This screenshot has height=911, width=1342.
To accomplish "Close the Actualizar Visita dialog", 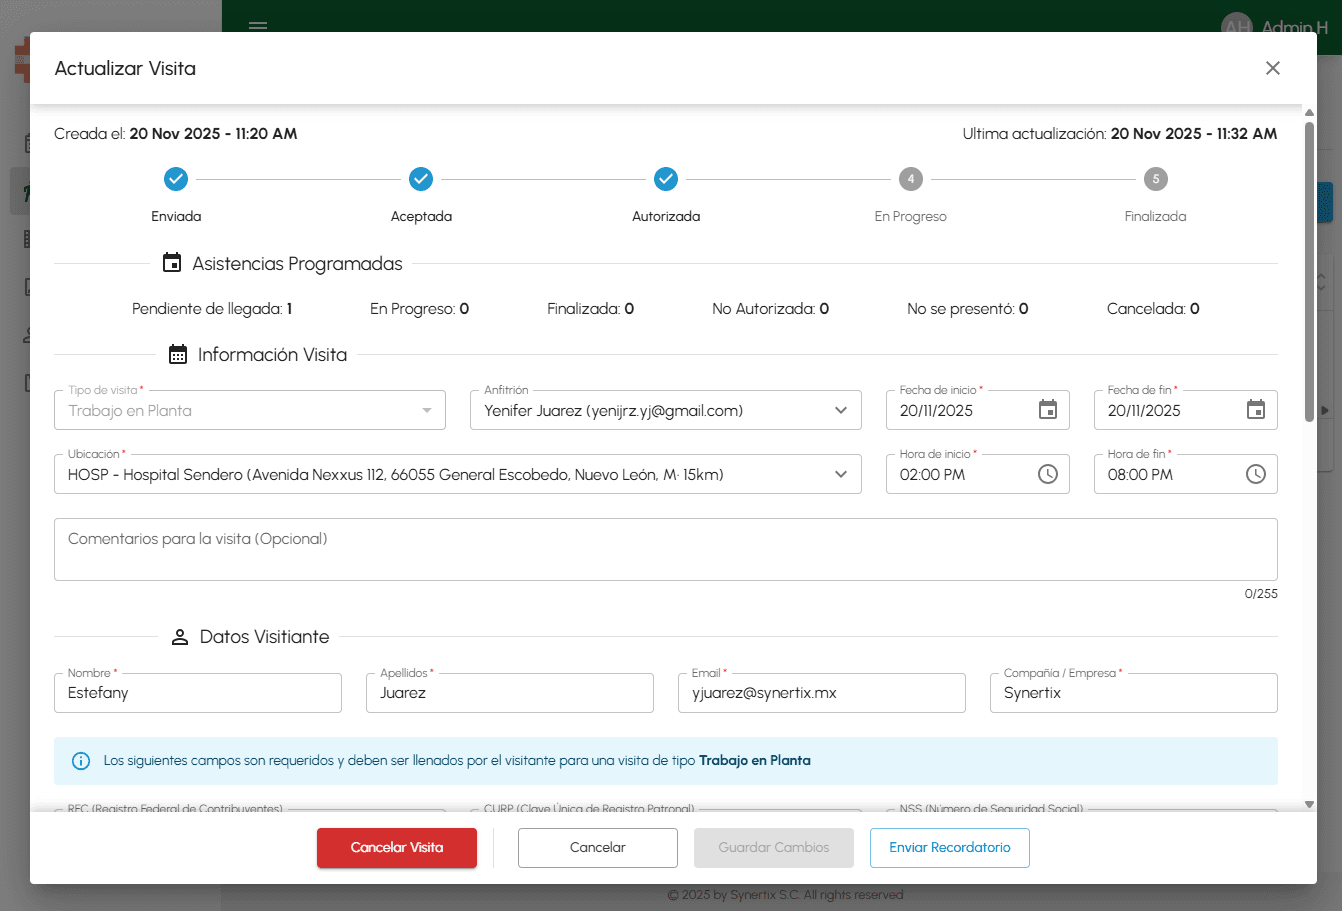I will pyautogui.click(x=1272, y=68).
